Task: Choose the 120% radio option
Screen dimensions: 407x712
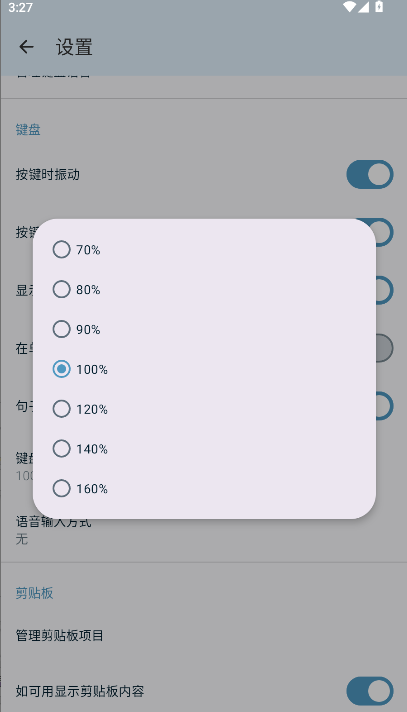Action: point(204,409)
